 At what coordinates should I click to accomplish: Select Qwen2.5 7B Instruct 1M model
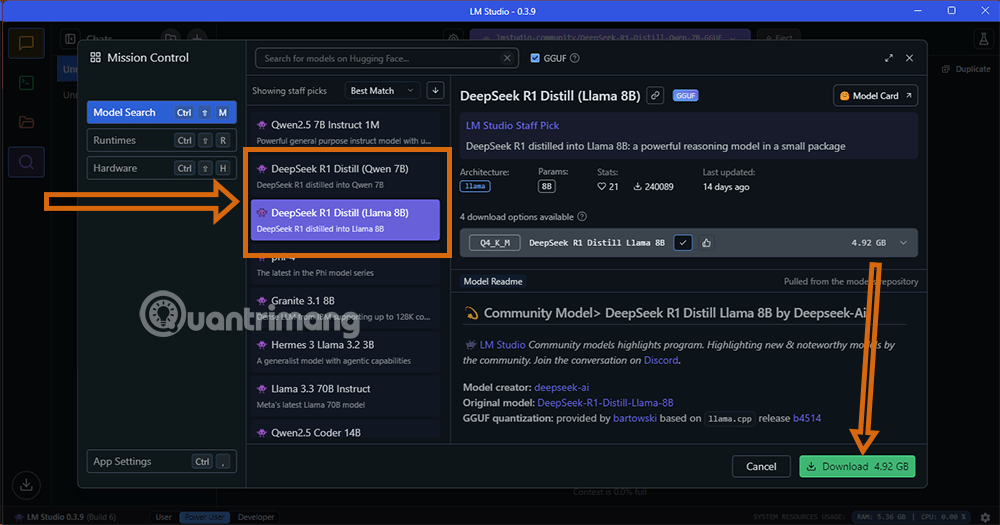point(345,132)
